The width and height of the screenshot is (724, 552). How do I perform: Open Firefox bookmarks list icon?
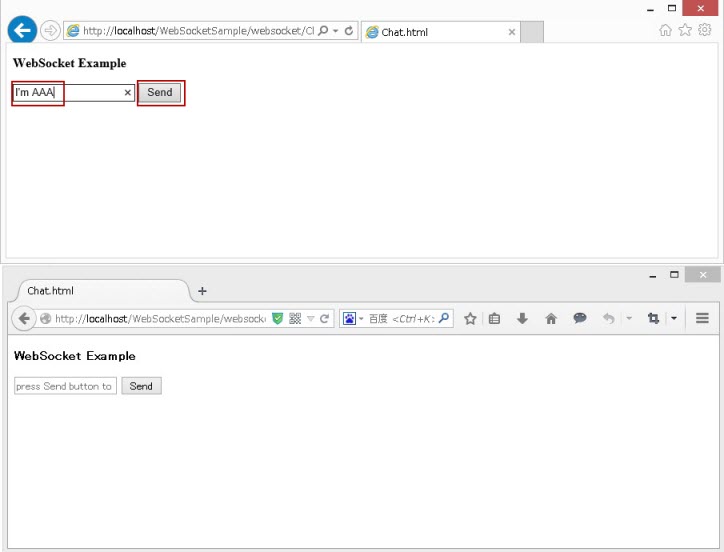(495, 318)
